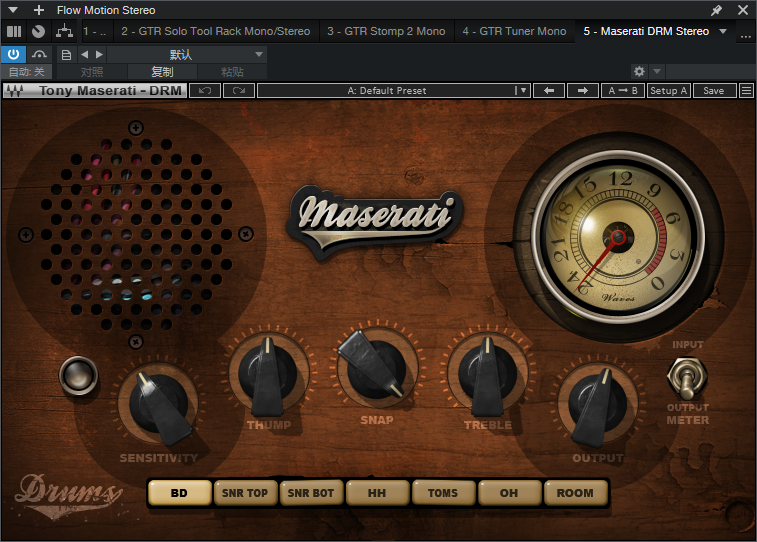Click the 对照 compare button
The height and width of the screenshot is (542, 757).
tap(92, 72)
